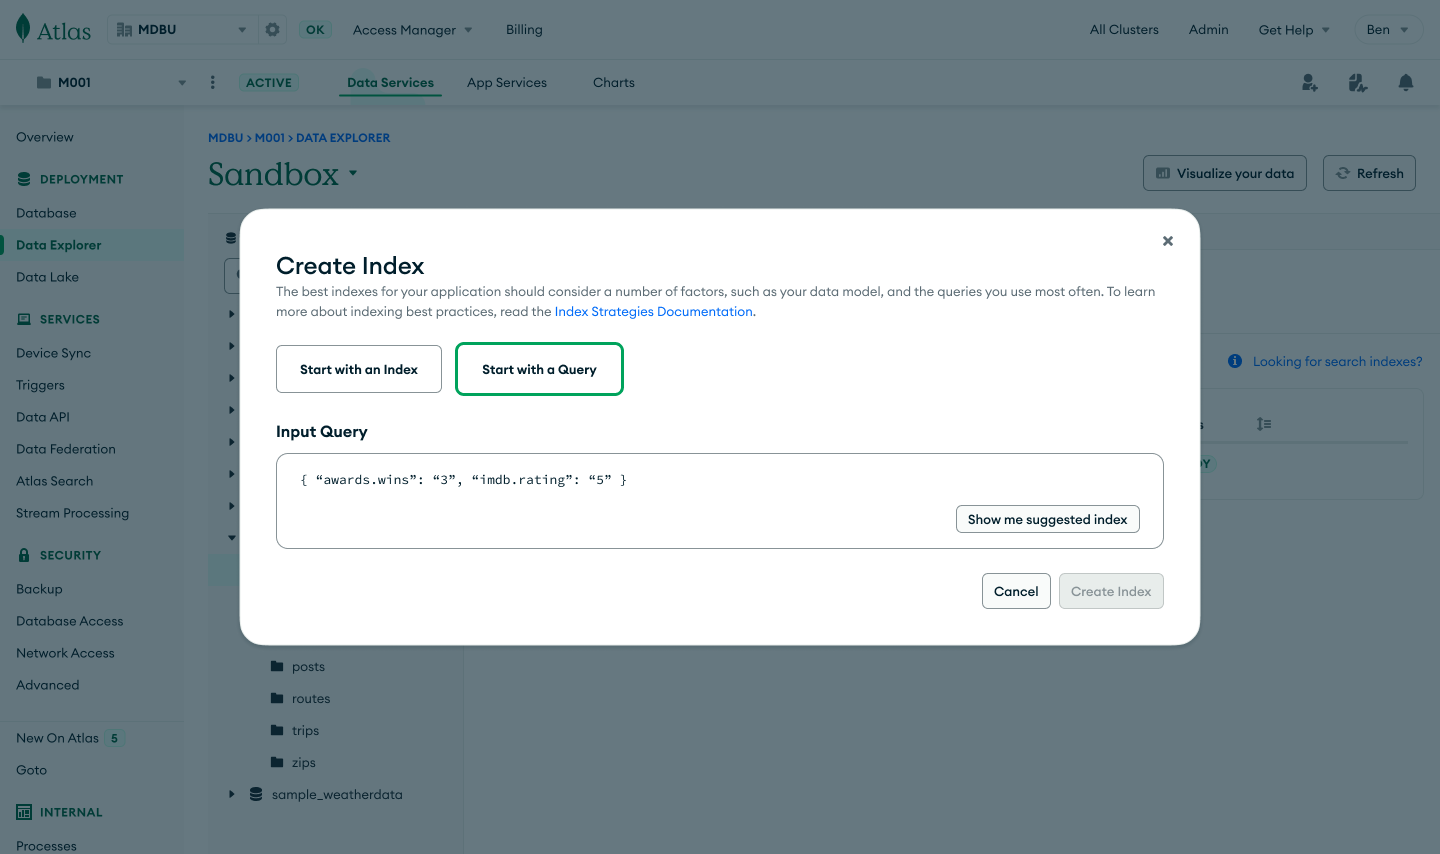Open Data API in sidebar
This screenshot has height=854, width=1440.
click(x=43, y=417)
